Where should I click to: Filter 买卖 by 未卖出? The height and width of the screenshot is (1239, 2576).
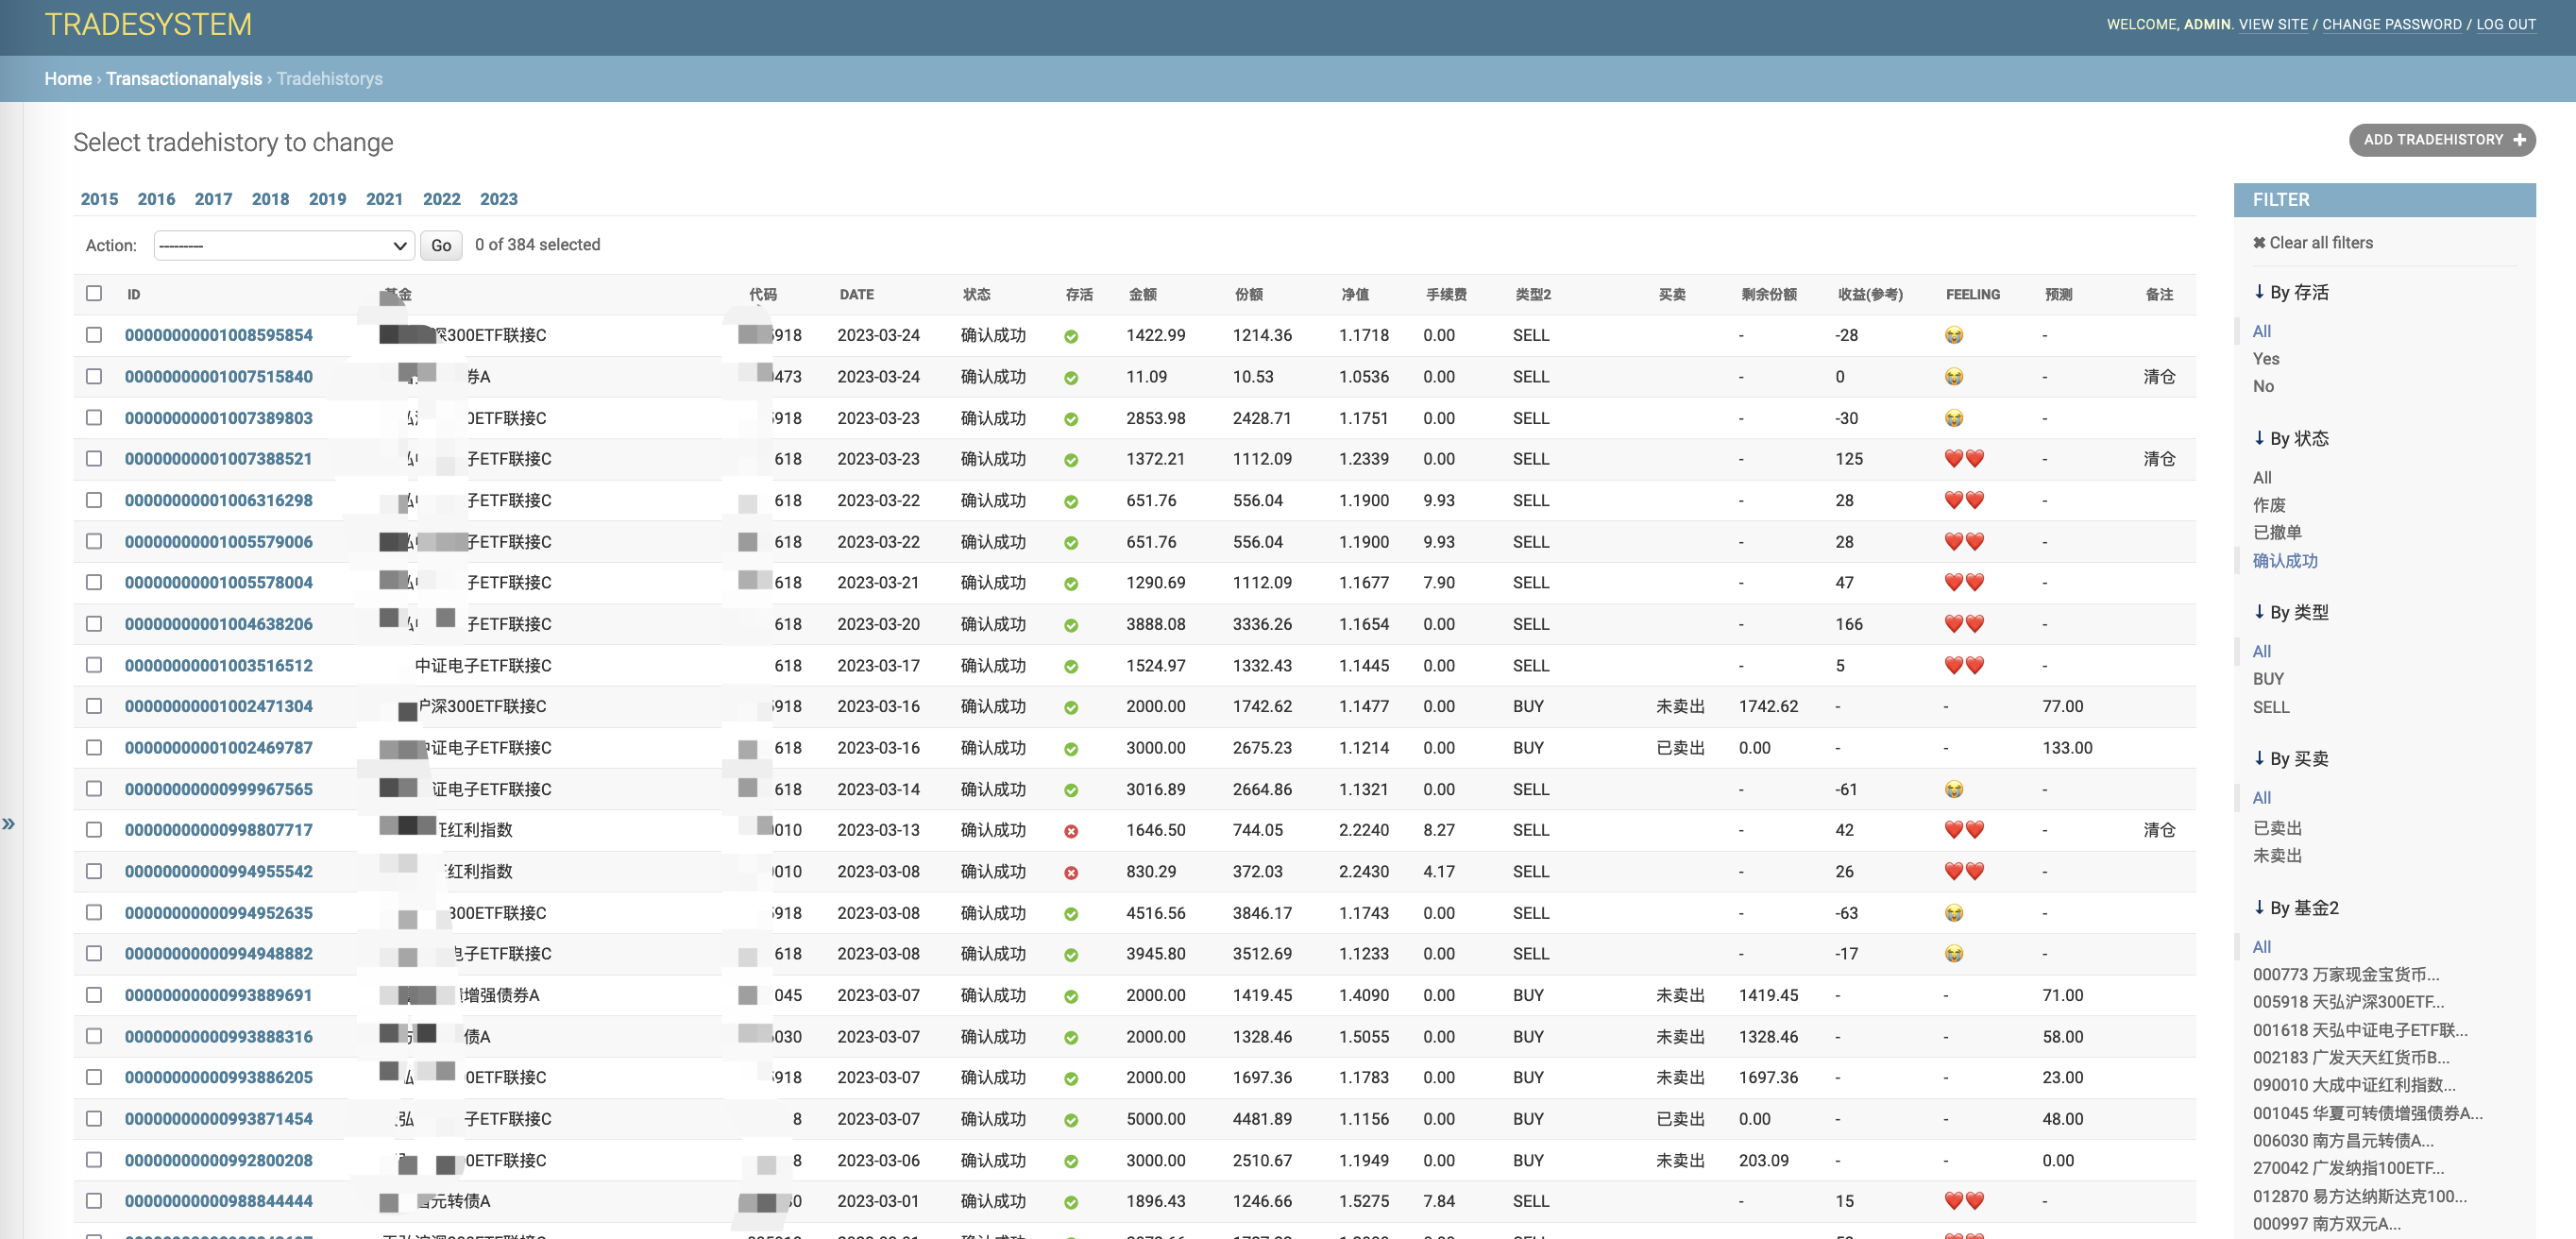(2277, 855)
